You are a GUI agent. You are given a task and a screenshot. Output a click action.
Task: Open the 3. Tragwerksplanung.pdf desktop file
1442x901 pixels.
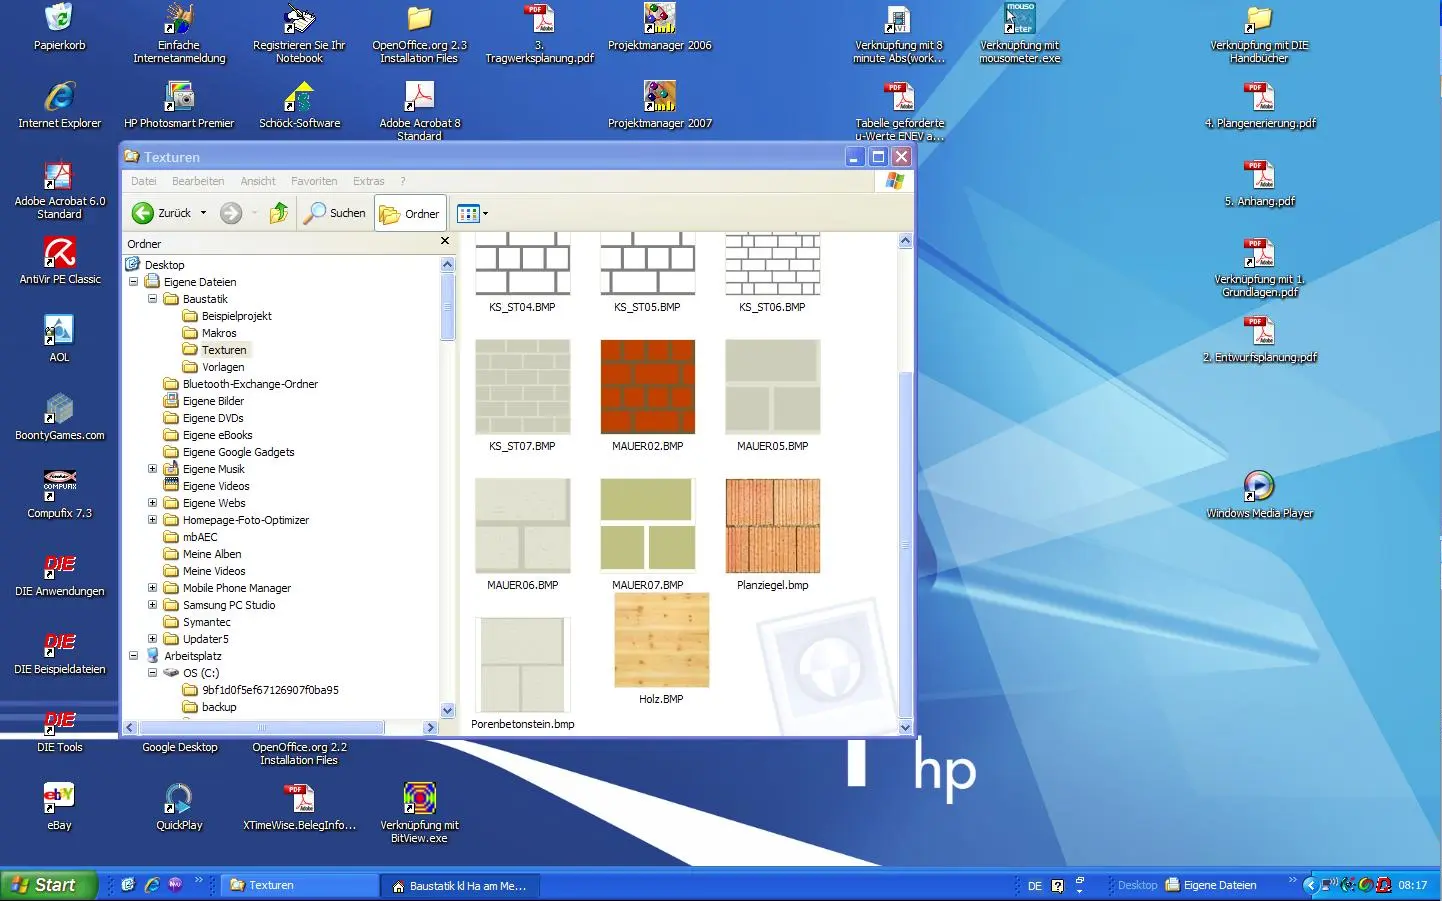pos(539,18)
